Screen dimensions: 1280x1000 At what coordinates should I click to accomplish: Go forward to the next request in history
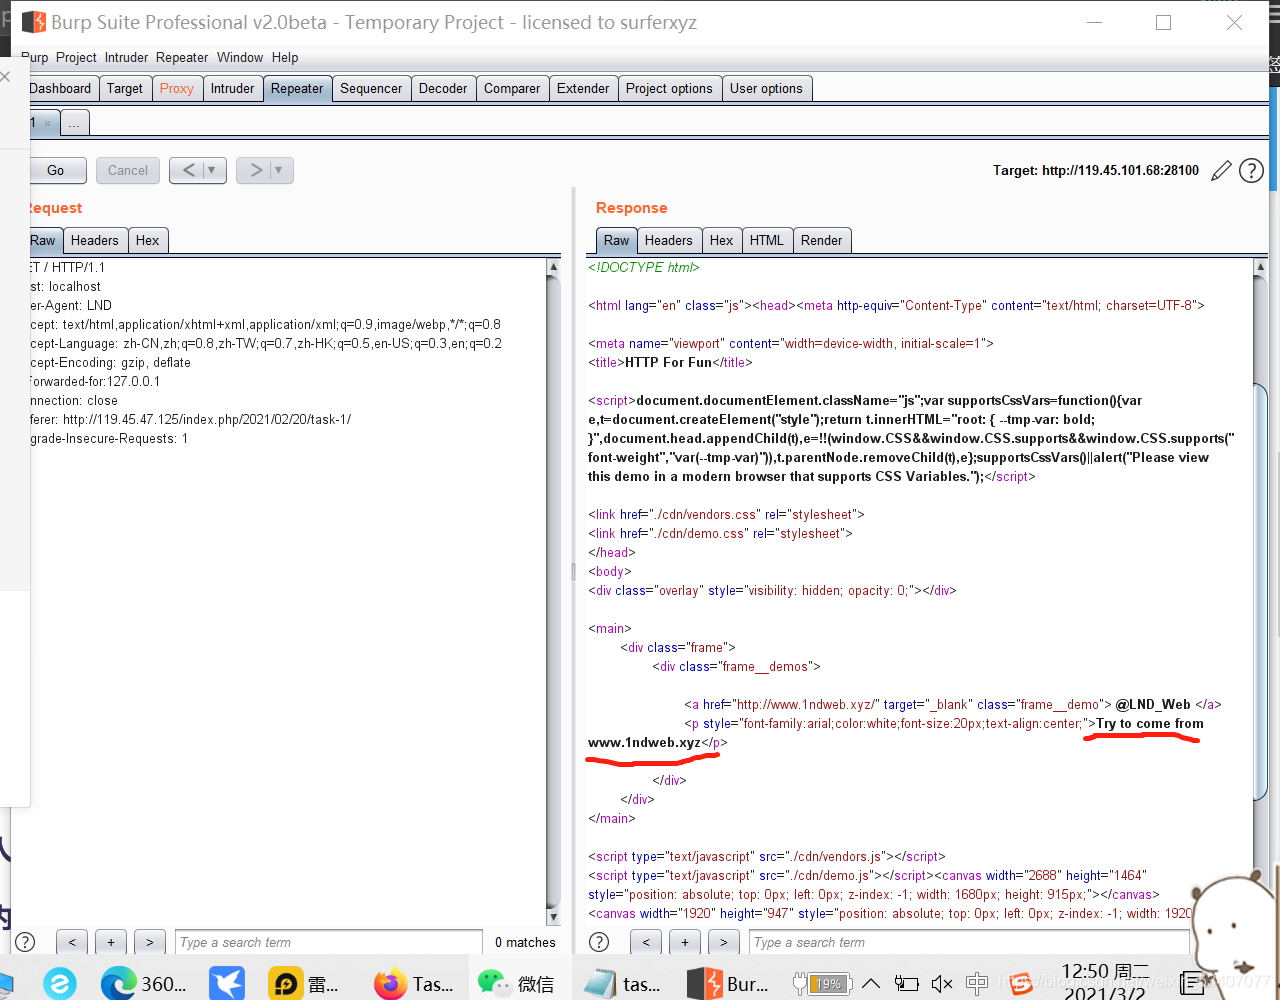pyautogui.click(x=256, y=170)
